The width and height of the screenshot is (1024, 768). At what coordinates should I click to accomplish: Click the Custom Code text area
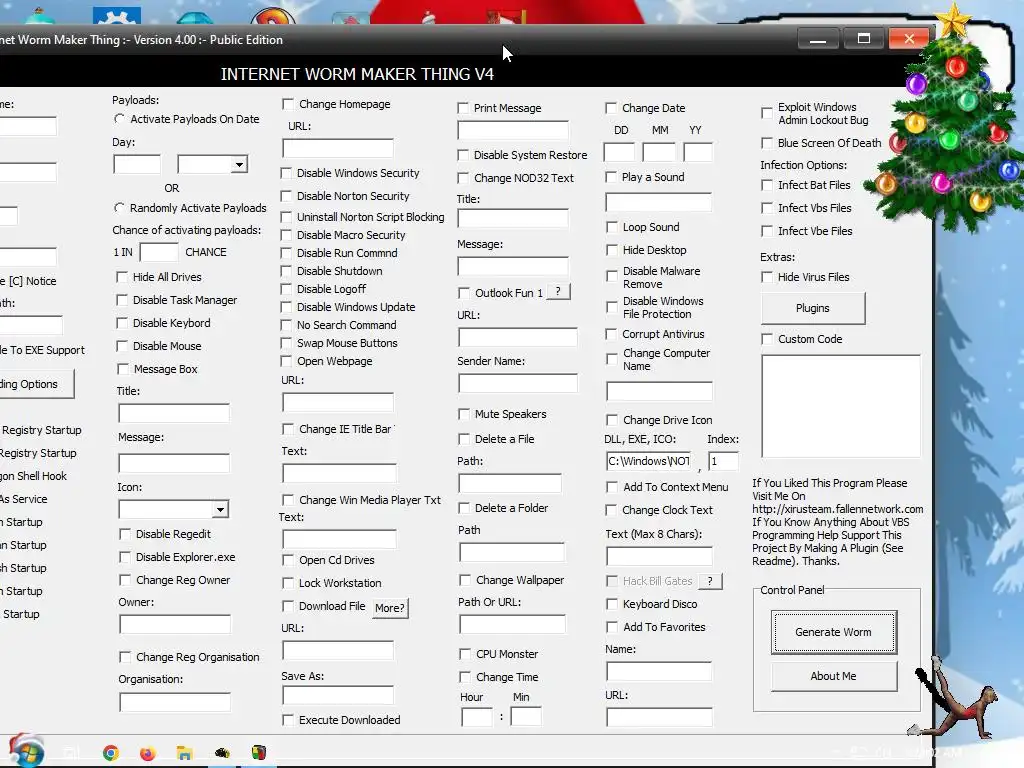point(841,406)
